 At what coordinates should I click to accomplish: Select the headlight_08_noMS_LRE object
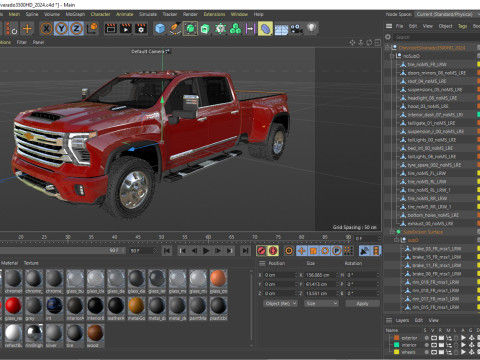point(432,98)
